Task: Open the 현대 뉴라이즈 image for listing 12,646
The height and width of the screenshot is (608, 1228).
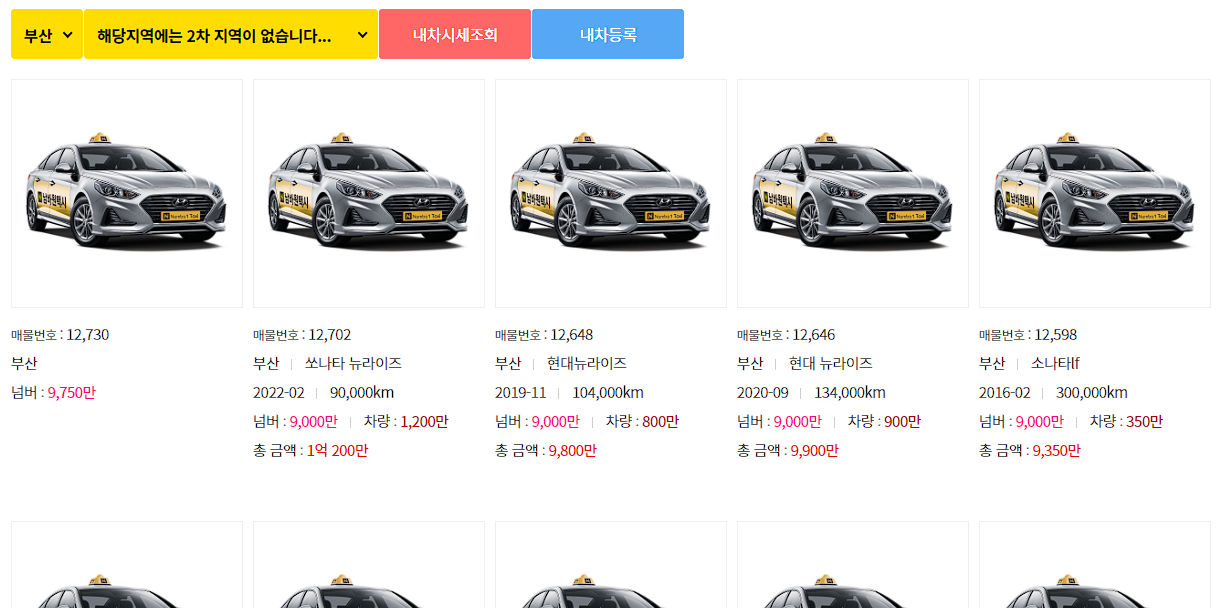Action: (x=852, y=192)
